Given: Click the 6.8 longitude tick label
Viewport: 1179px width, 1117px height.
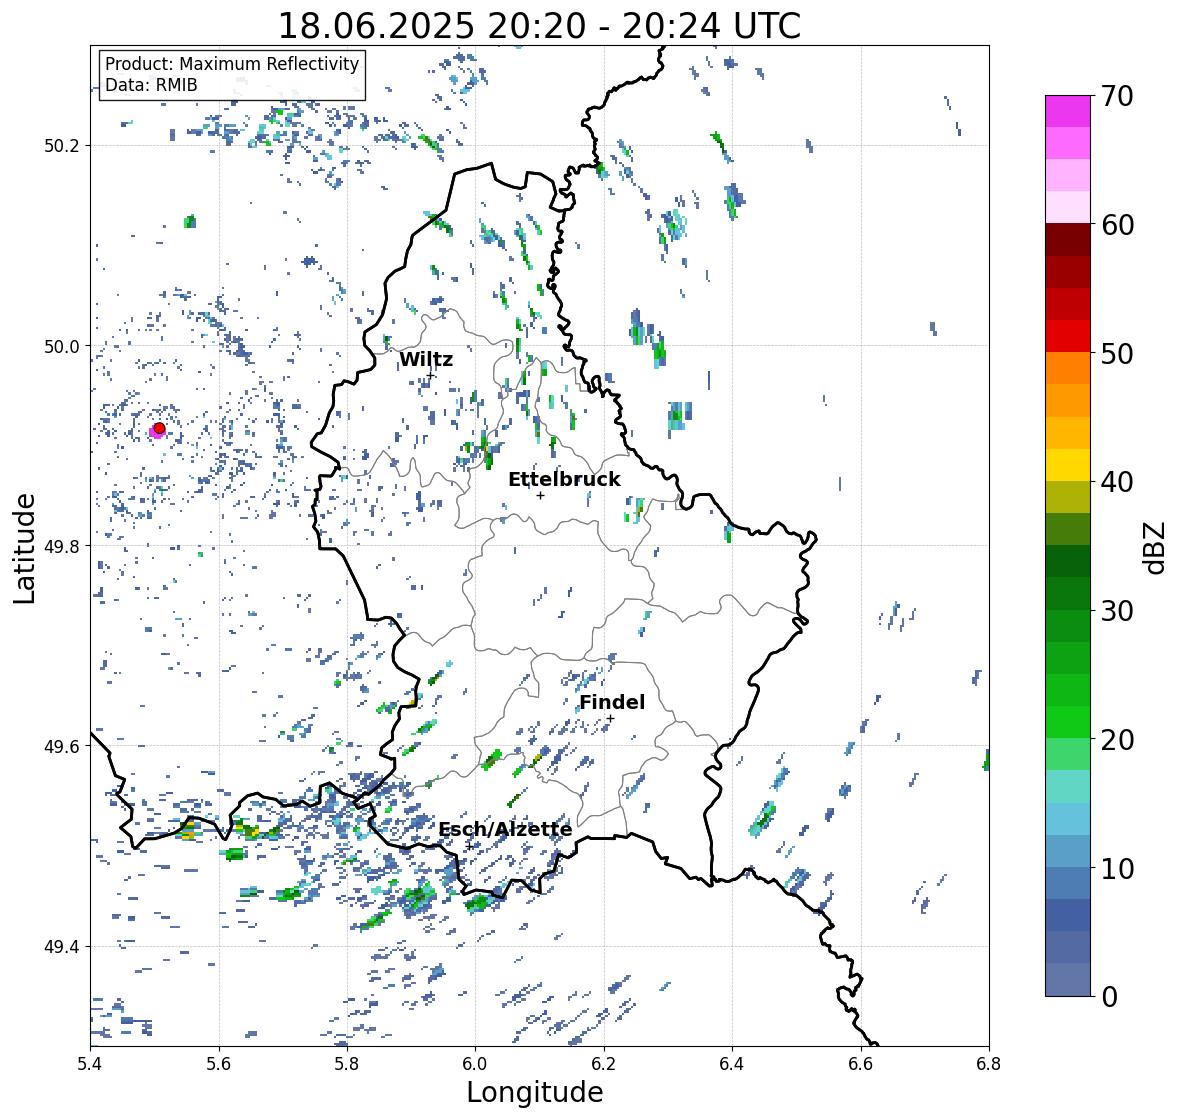Looking at the screenshot, I should [989, 1064].
